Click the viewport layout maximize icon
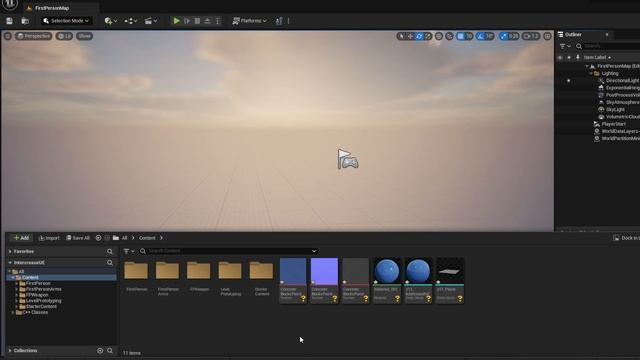This screenshot has width=640, height=360. coord(547,36)
